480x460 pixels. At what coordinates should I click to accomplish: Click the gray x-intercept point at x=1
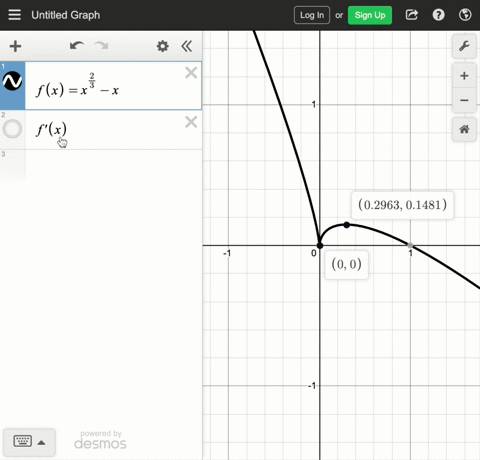pyautogui.click(x=410, y=245)
